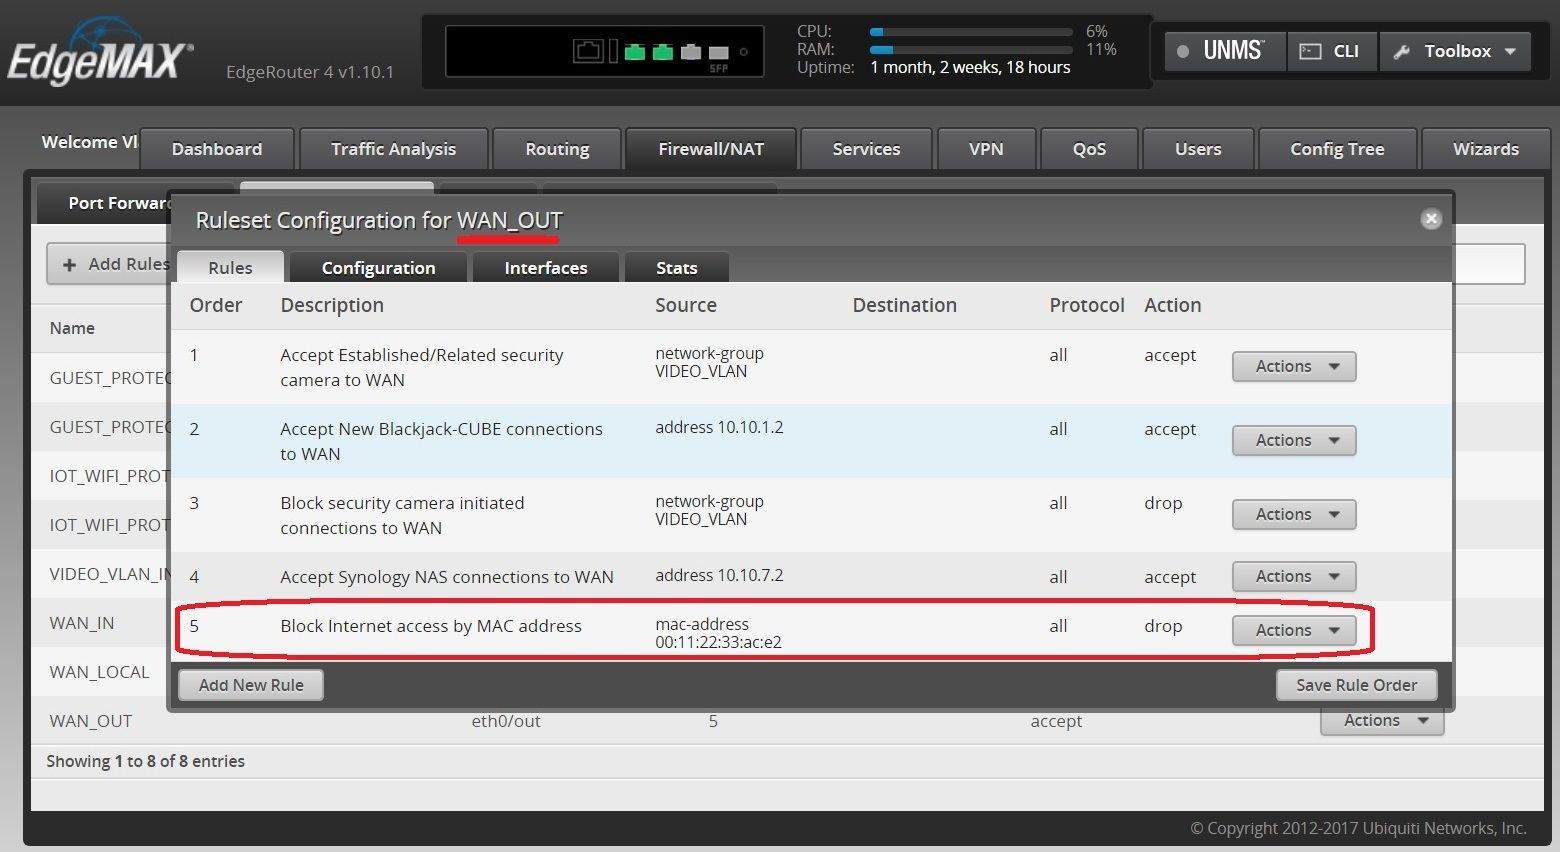The width and height of the screenshot is (1560, 852).
Task: Open the UNMS connection button
Action: (1224, 51)
